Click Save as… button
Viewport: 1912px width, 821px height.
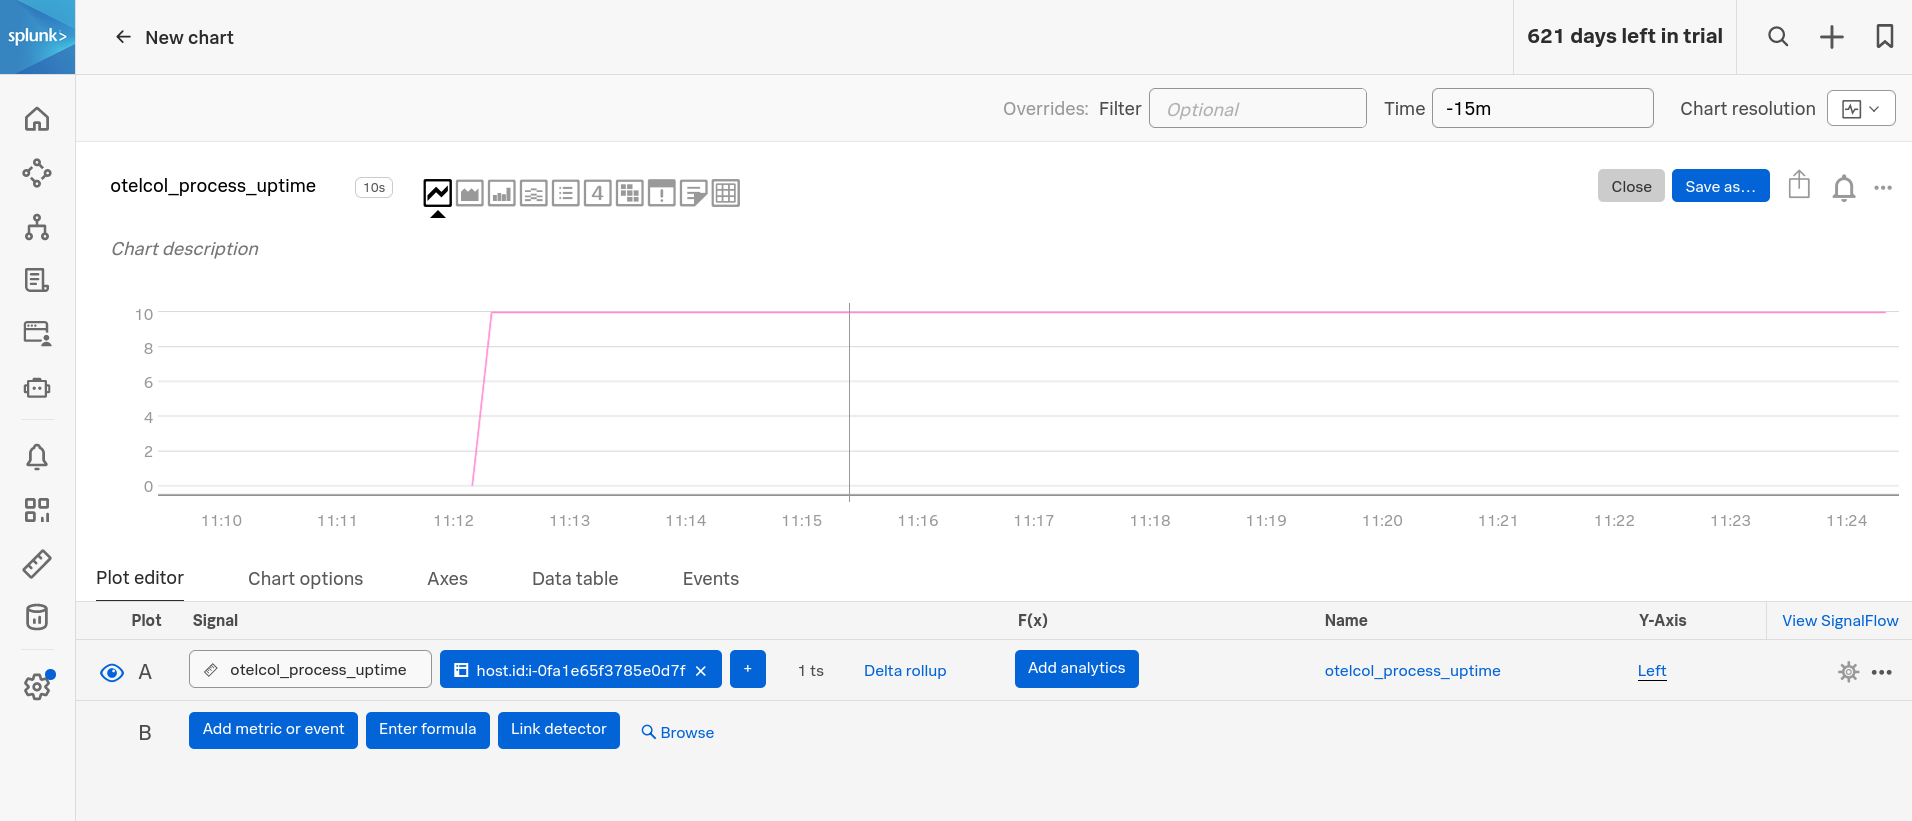[x=1720, y=186]
